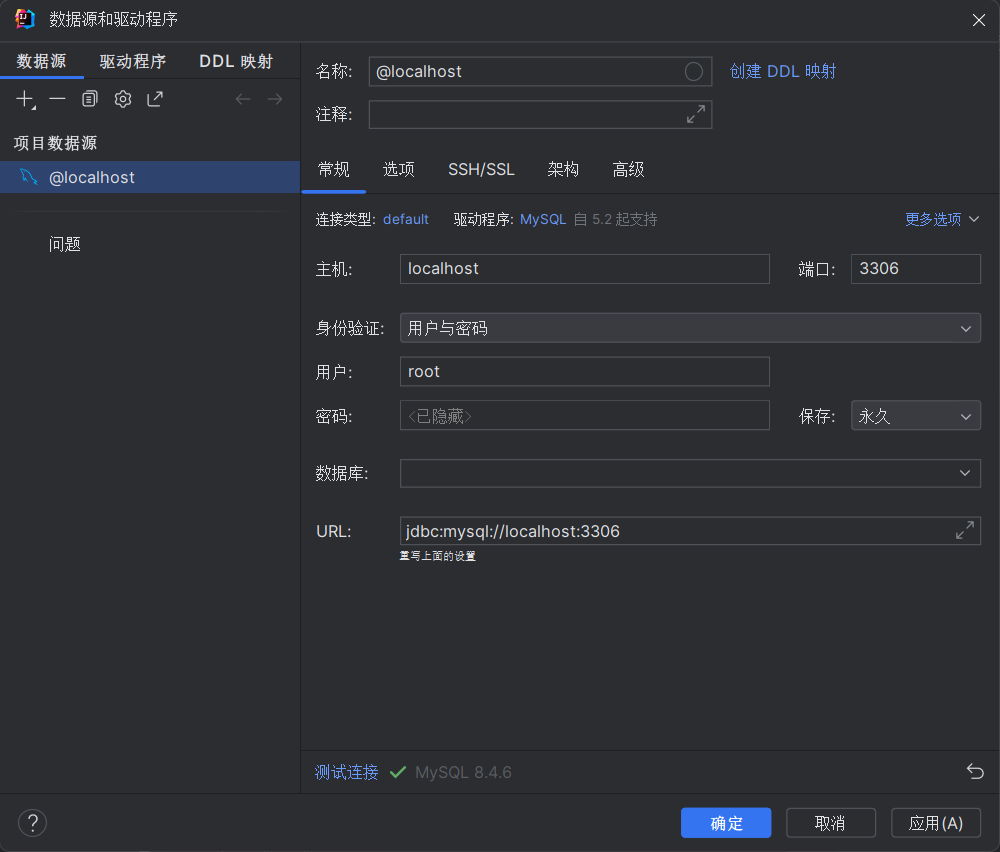The height and width of the screenshot is (852, 1000).
Task: Click the 主机 localhost field
Action: pos(584,268)
